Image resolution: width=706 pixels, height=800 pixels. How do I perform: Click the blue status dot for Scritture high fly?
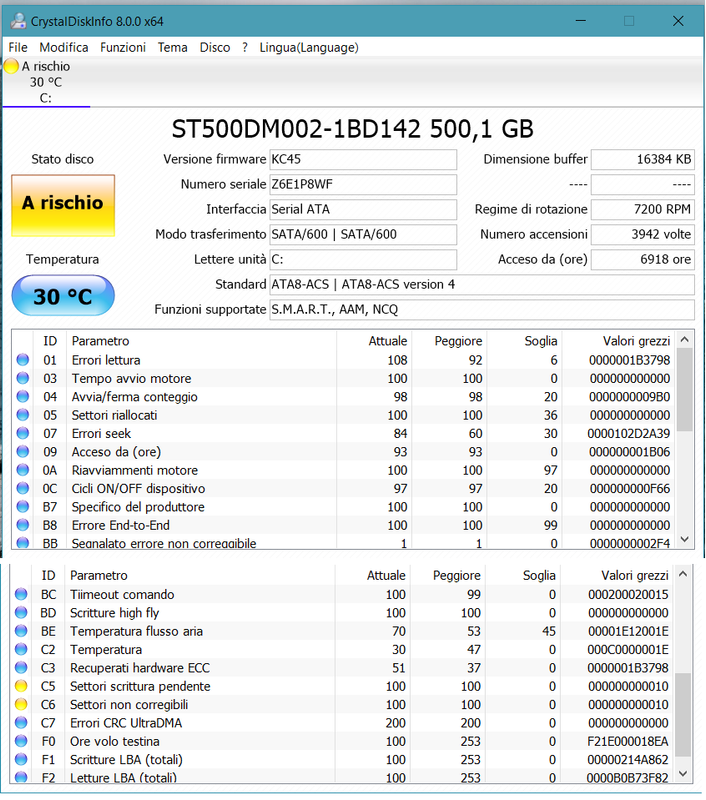click(x=21, y=612)
